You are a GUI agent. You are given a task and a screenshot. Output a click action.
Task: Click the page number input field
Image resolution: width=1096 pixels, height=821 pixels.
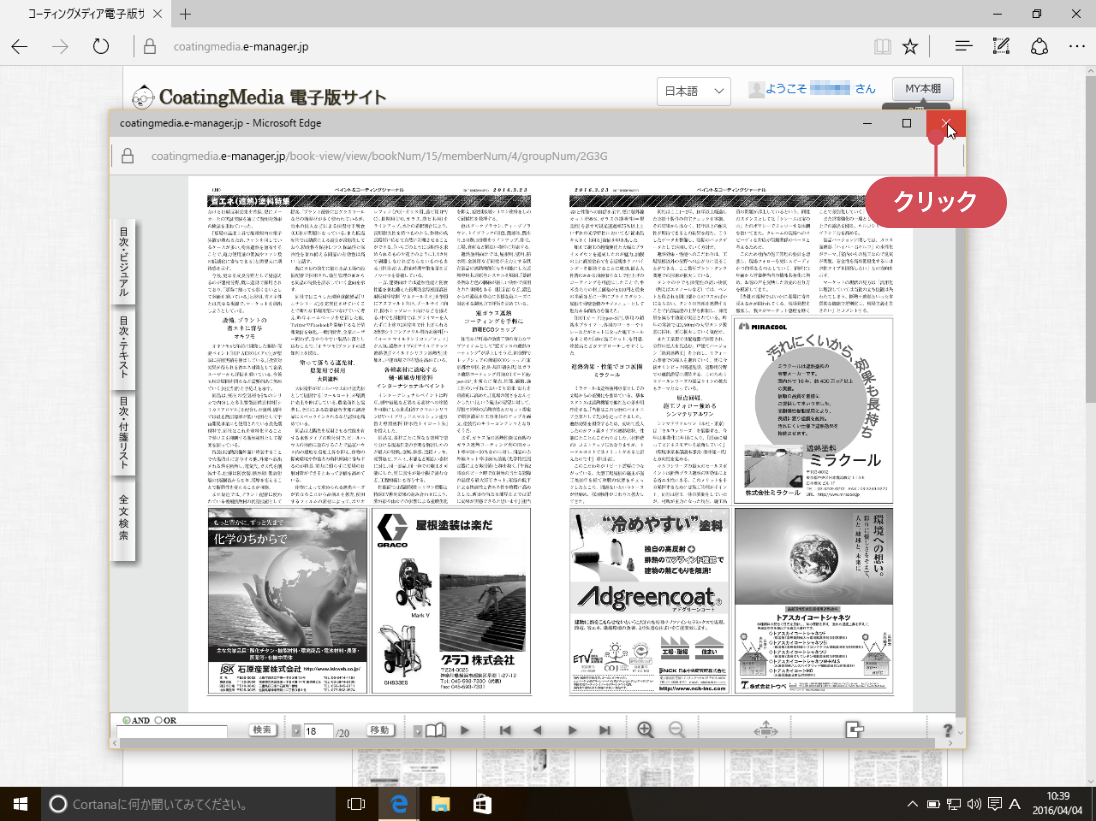click(x=319, y=732)
